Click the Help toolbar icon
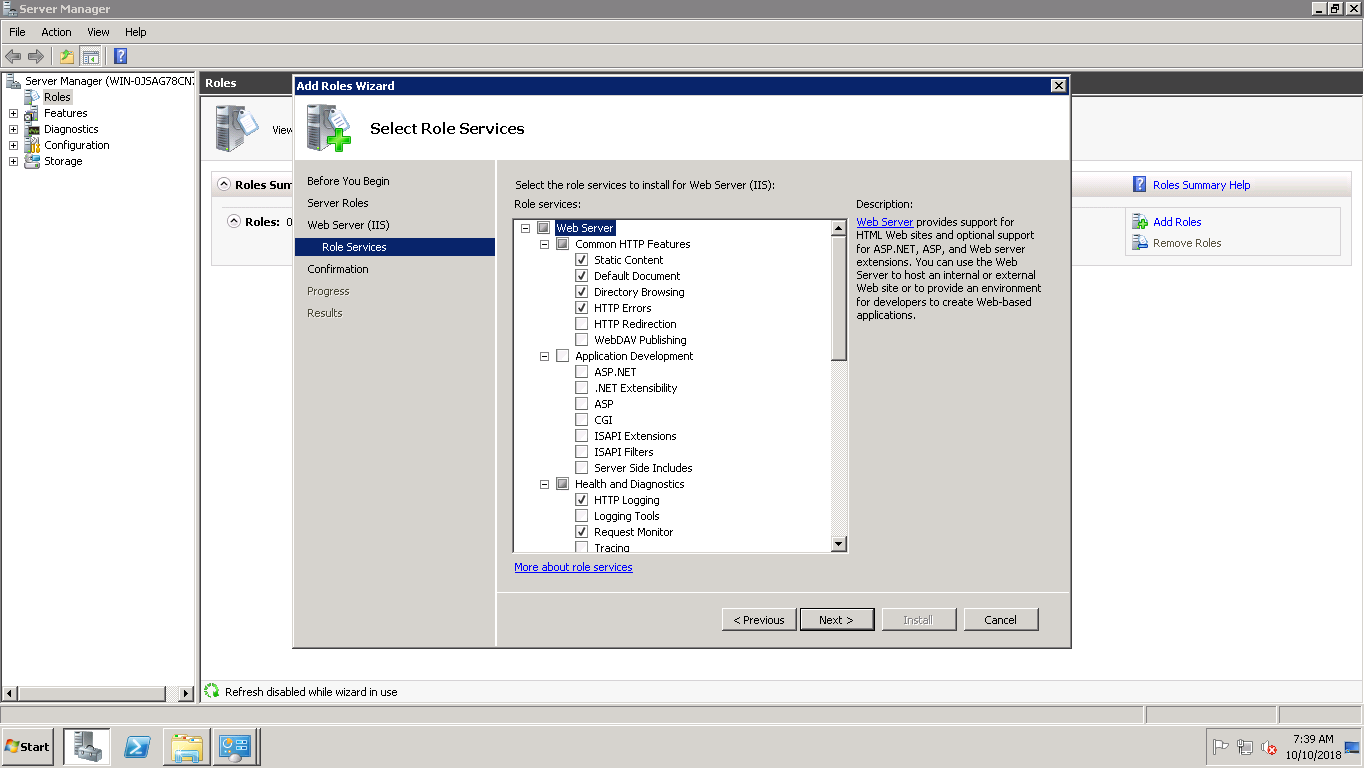This screenshot has width=1364, height=768. click(x=121, y=56)
